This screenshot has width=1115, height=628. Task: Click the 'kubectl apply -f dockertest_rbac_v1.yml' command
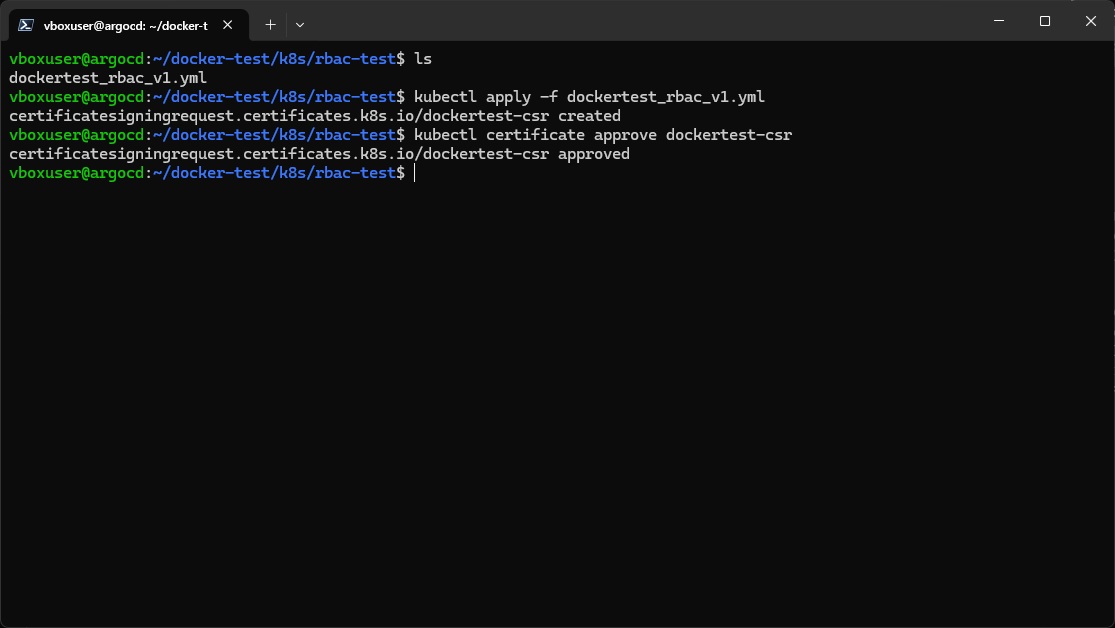(x=589, y=97)
